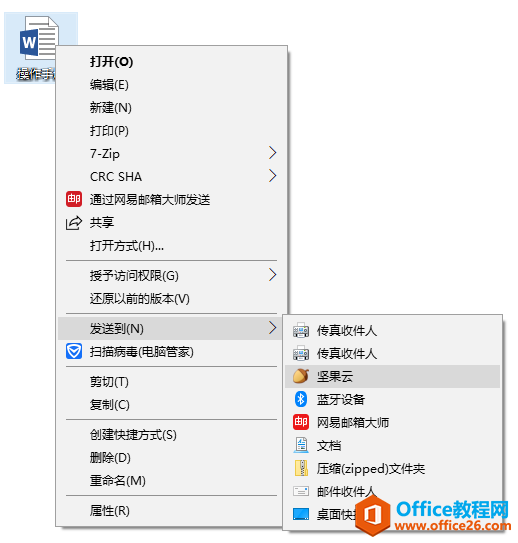The width and height of the screenshot is (518, 543).
Task: Click the first fax recipient printer icon
Action: pos(301,330)
